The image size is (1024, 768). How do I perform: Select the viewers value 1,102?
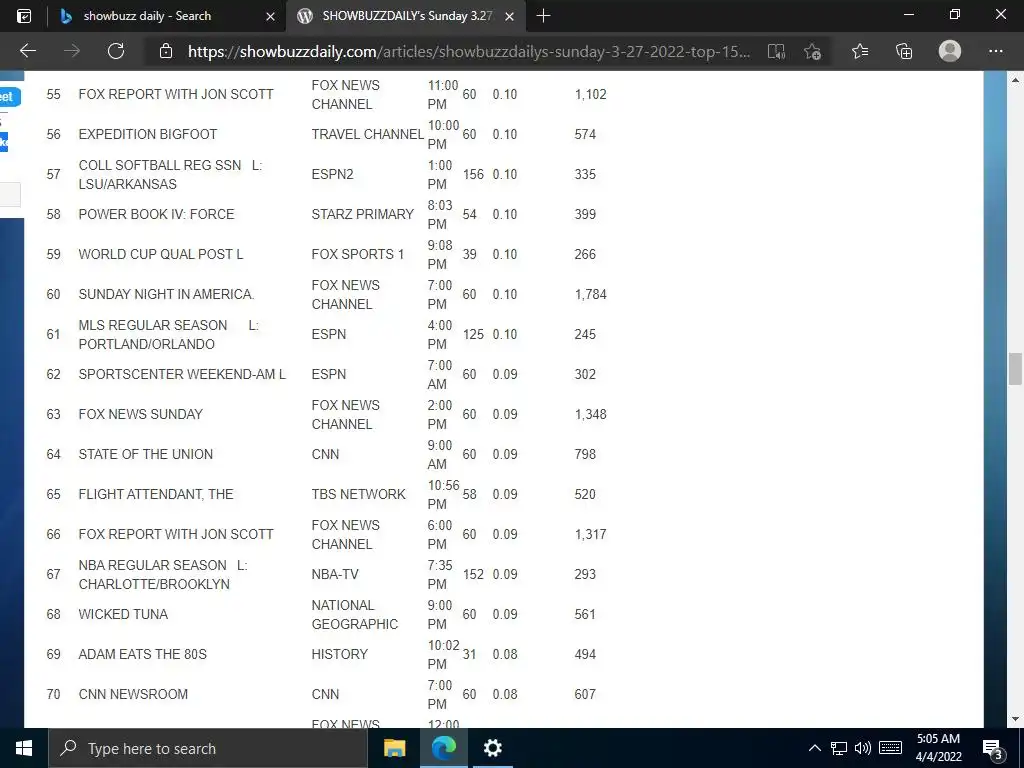click(590, 94)
